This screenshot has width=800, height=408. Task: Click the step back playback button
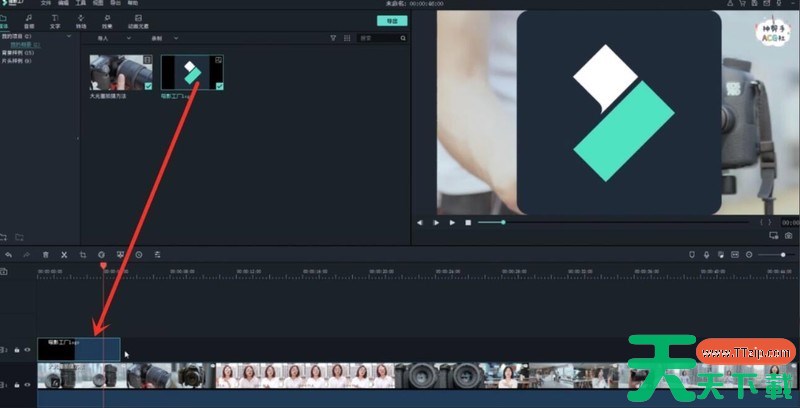point(420,222)
